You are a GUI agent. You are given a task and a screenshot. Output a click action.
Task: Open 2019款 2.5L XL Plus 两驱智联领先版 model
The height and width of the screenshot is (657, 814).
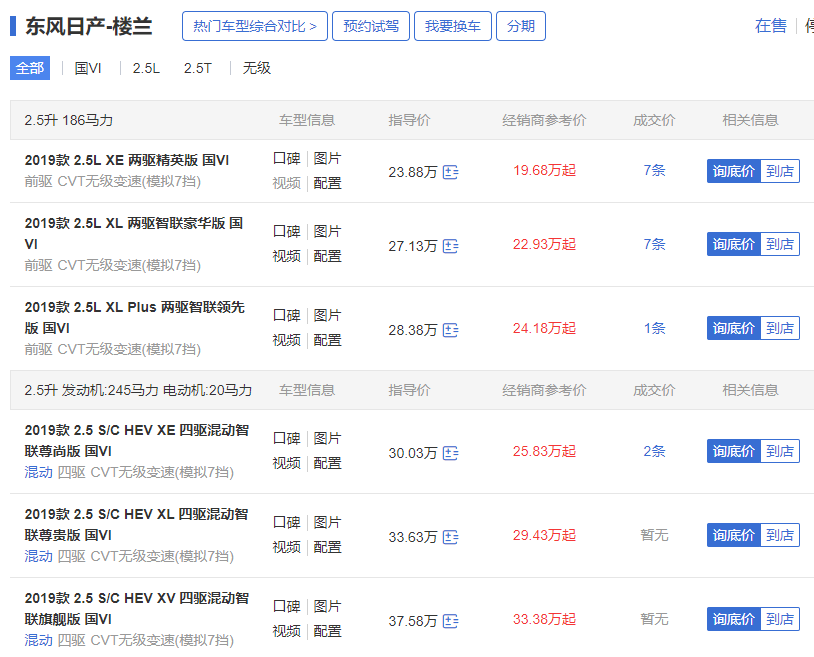click(134, 318)
